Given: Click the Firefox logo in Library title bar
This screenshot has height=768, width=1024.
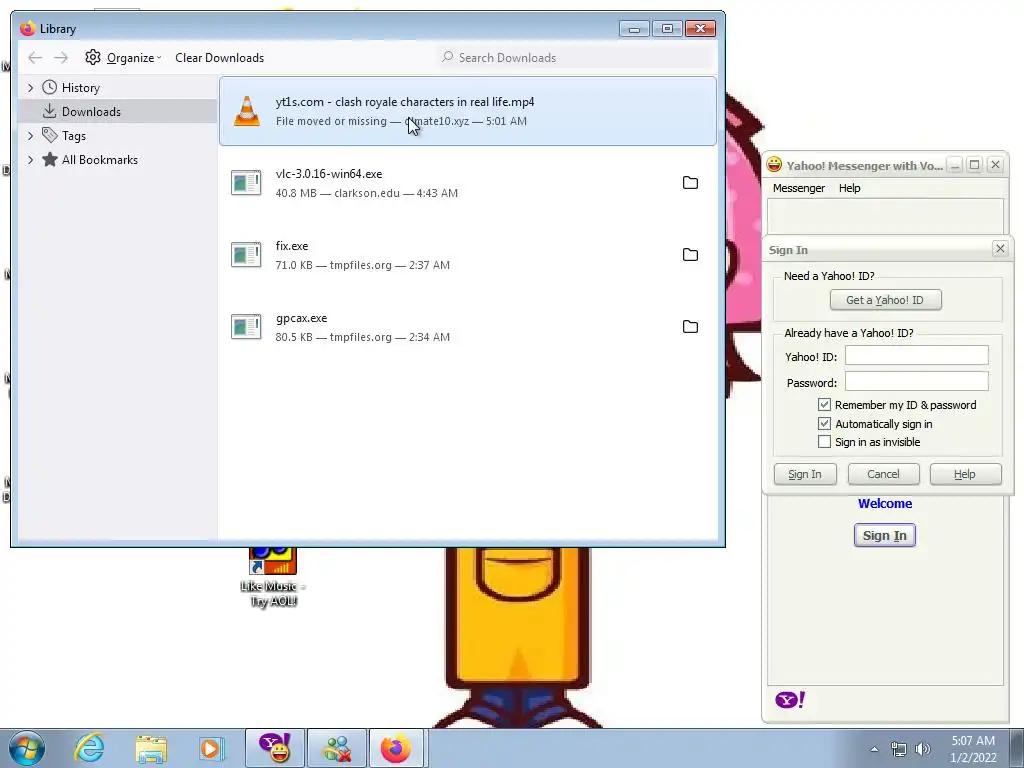Looking at the screenshot, I should tap(27, 28).
